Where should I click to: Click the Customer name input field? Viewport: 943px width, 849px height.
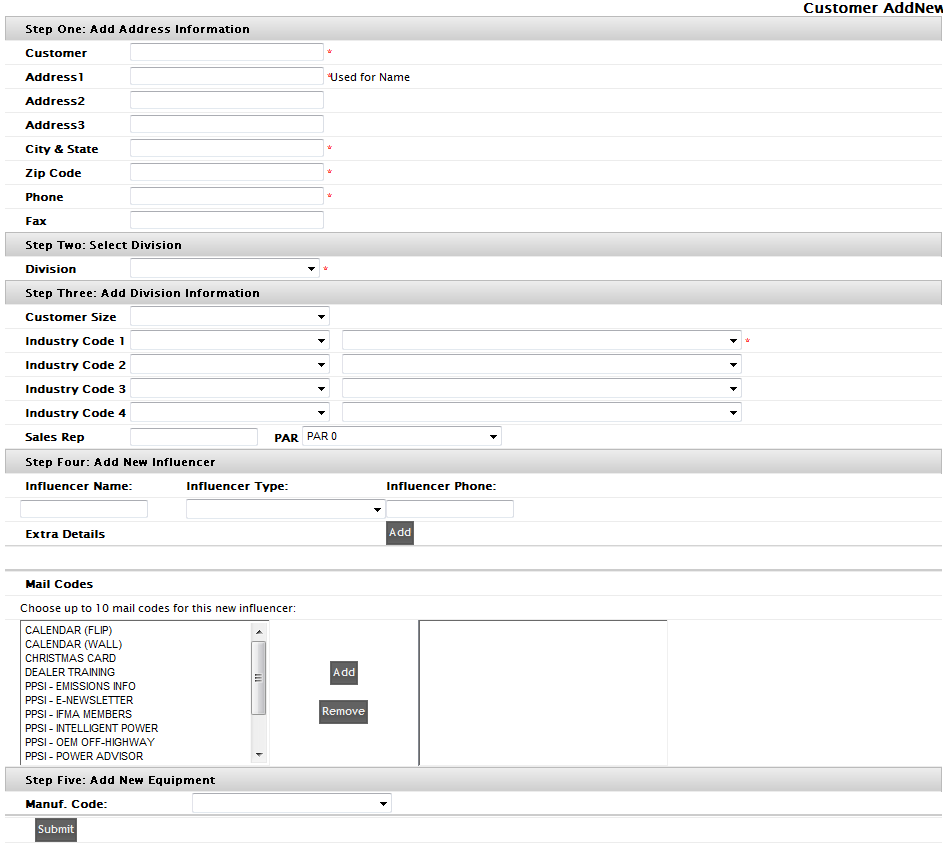coord(227,53)
